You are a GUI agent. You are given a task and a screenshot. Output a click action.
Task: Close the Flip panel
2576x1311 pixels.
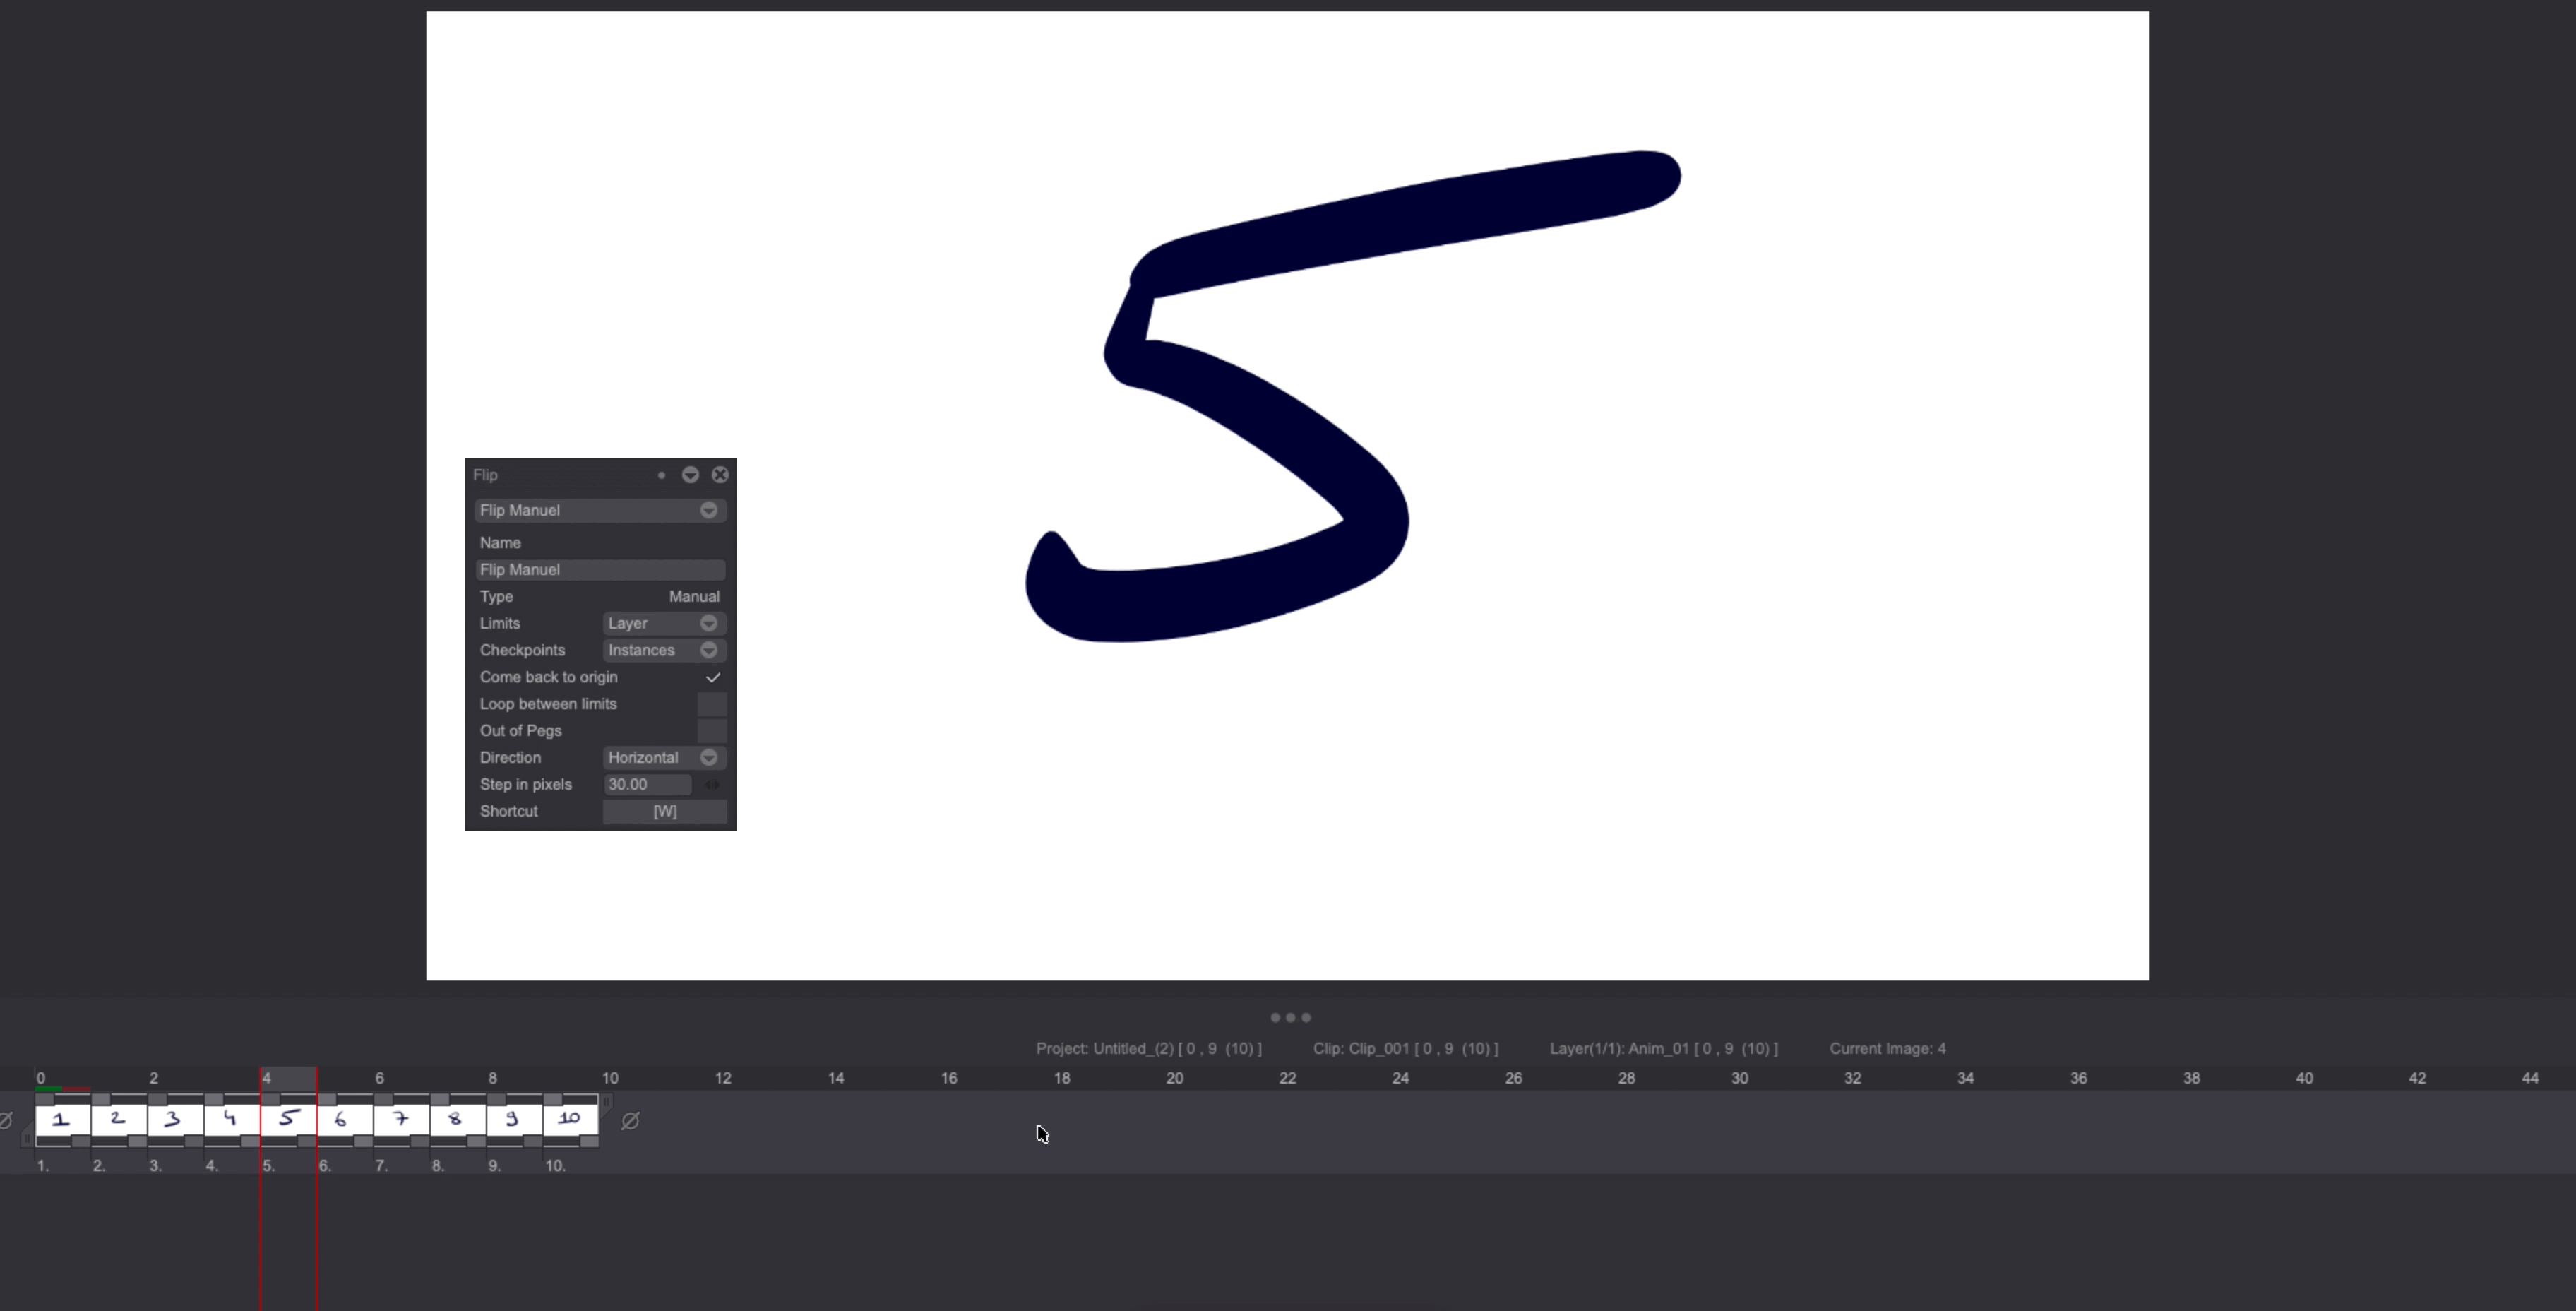click(720, 475)
